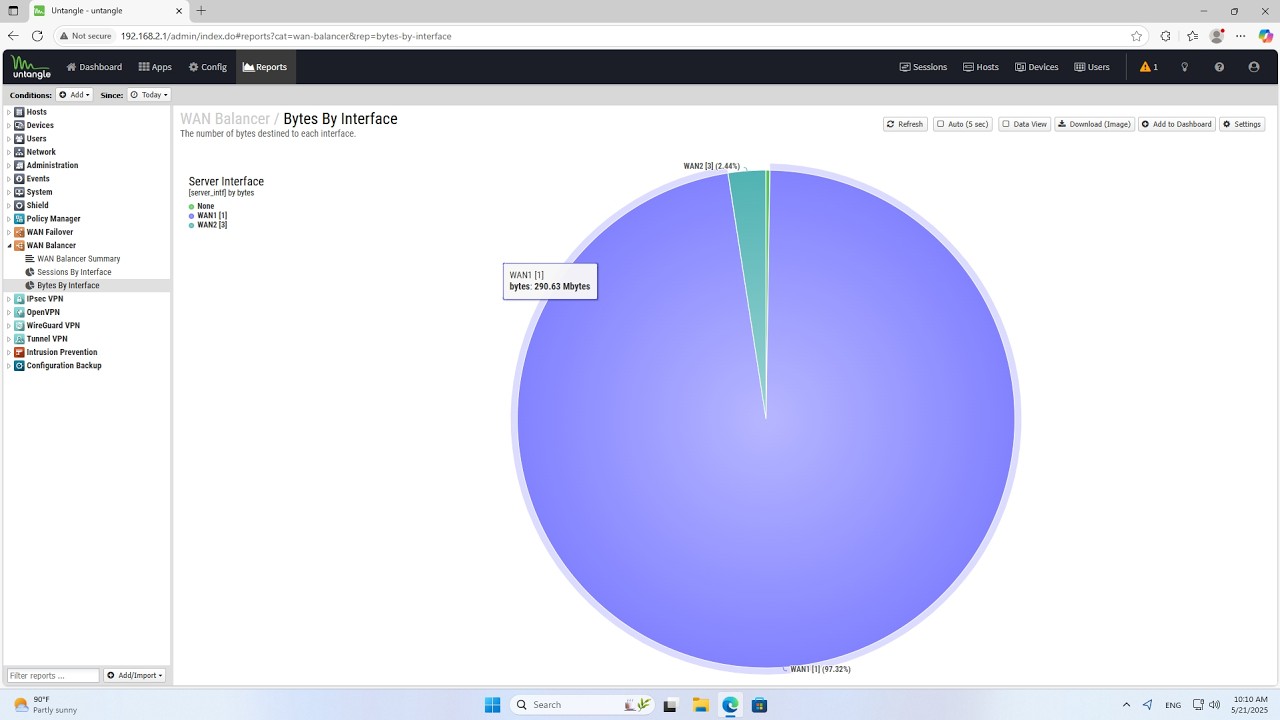Click the browser reload button
The image size is (1280, 720).
tap(37, 36)
